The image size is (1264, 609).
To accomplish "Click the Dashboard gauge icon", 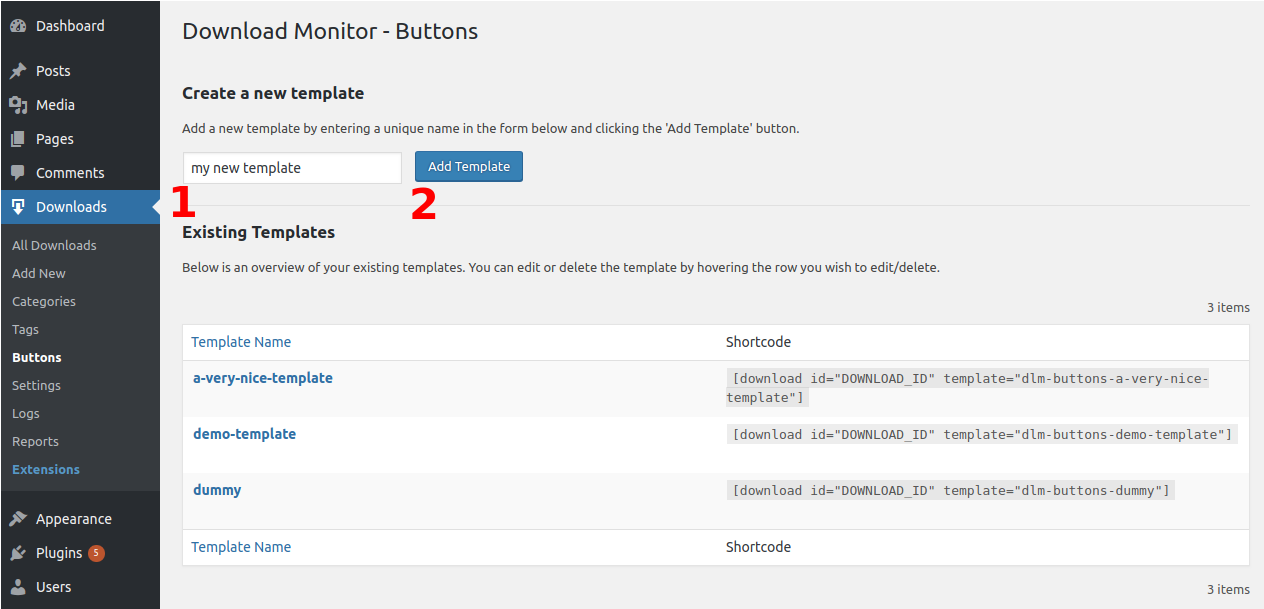I will (x=18, y=26).
